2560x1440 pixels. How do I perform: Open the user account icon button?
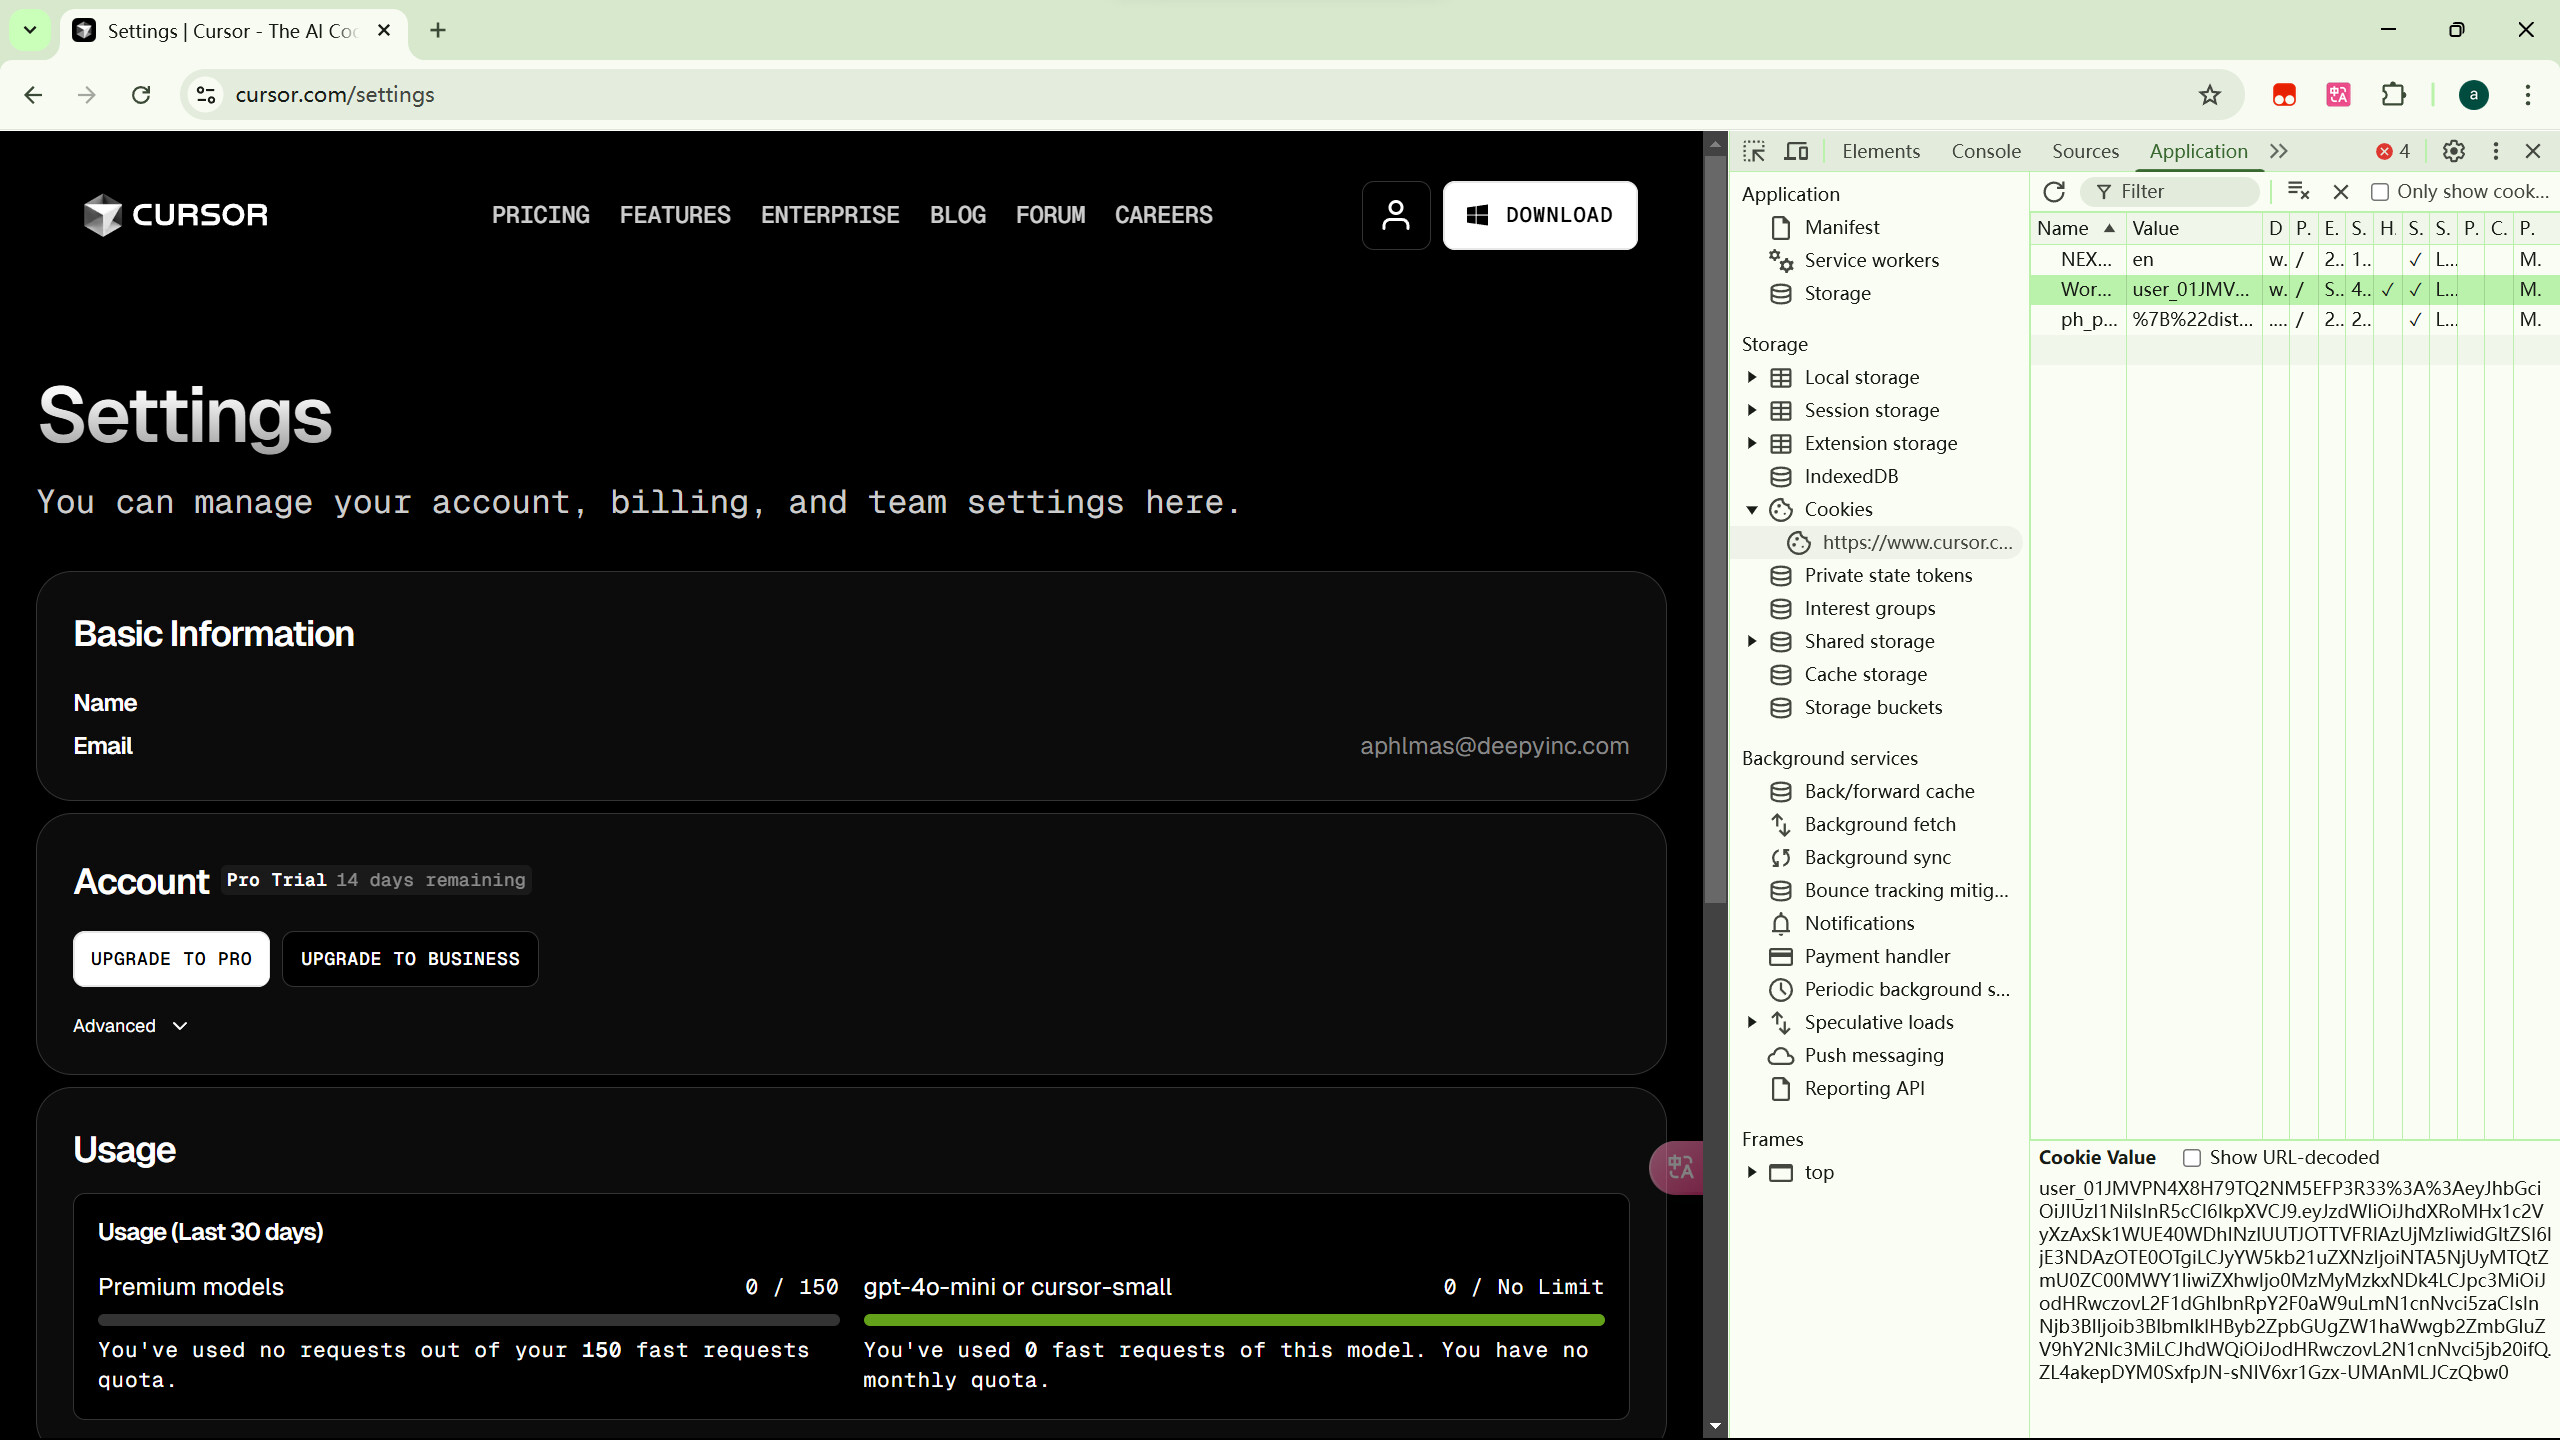pyautogui.click(x=1396, y=215)
